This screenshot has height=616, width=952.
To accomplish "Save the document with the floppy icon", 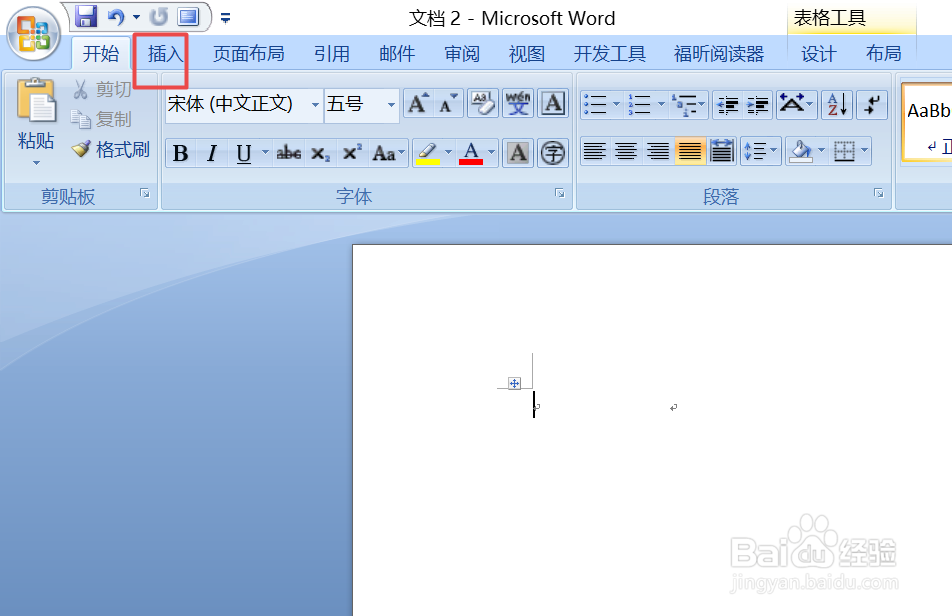I will click(x=86, y=16).
